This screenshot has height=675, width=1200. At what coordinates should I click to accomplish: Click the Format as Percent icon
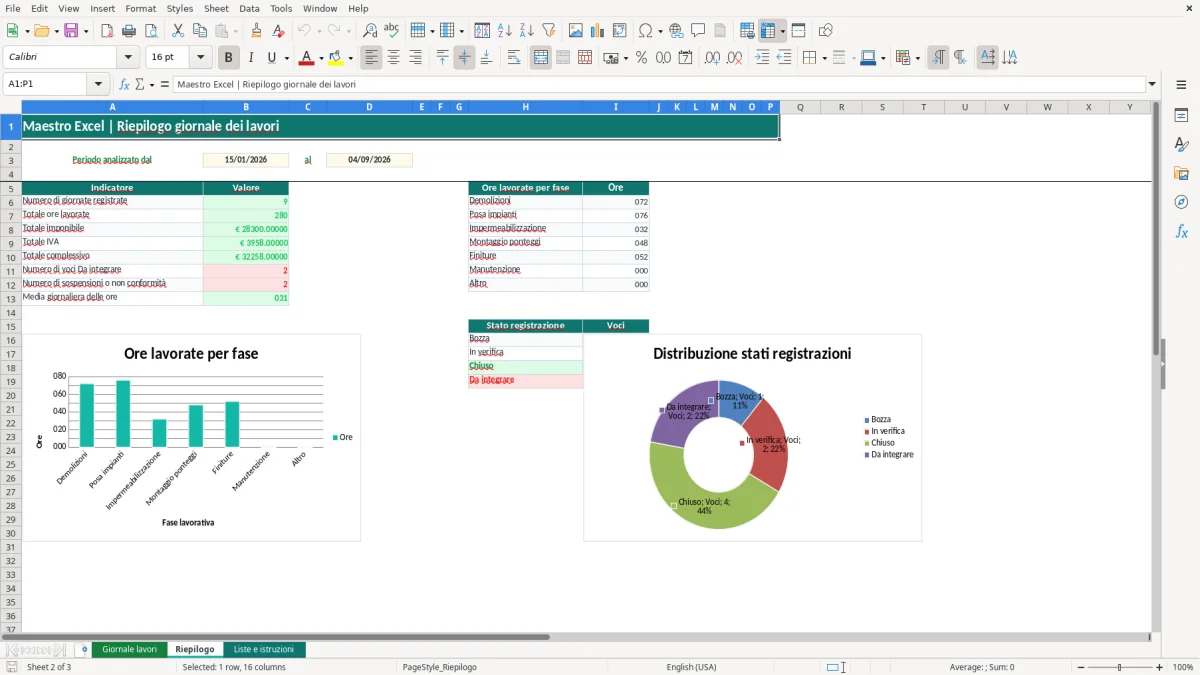(x=641, y=58)
